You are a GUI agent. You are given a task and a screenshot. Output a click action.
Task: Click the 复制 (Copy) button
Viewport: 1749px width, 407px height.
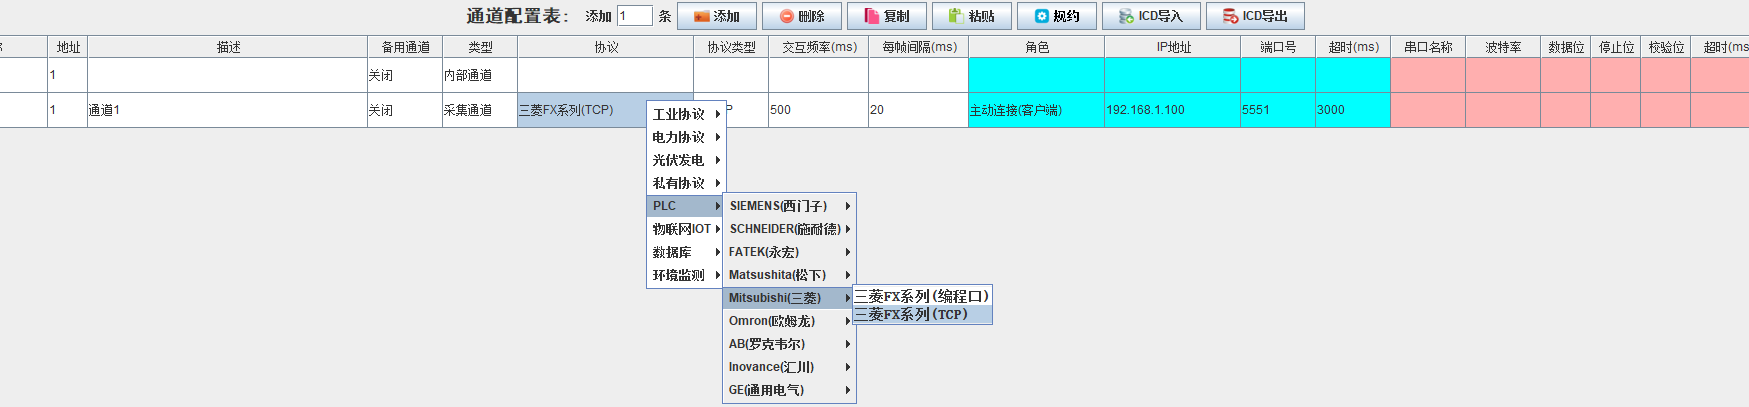886,16
